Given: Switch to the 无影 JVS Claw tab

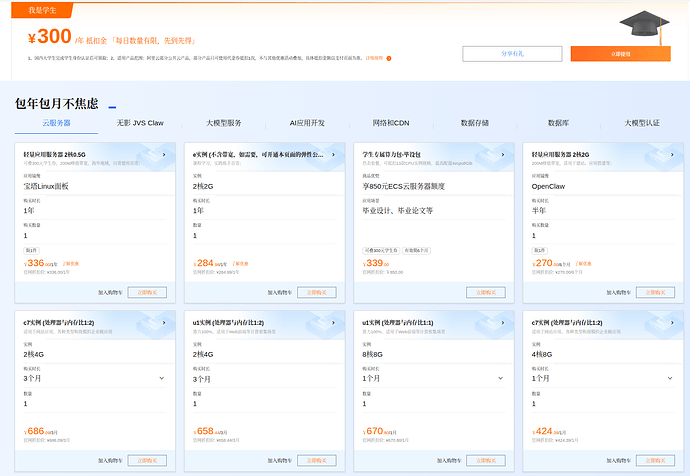Looking at the screenshot, I should tap(140, 123).
